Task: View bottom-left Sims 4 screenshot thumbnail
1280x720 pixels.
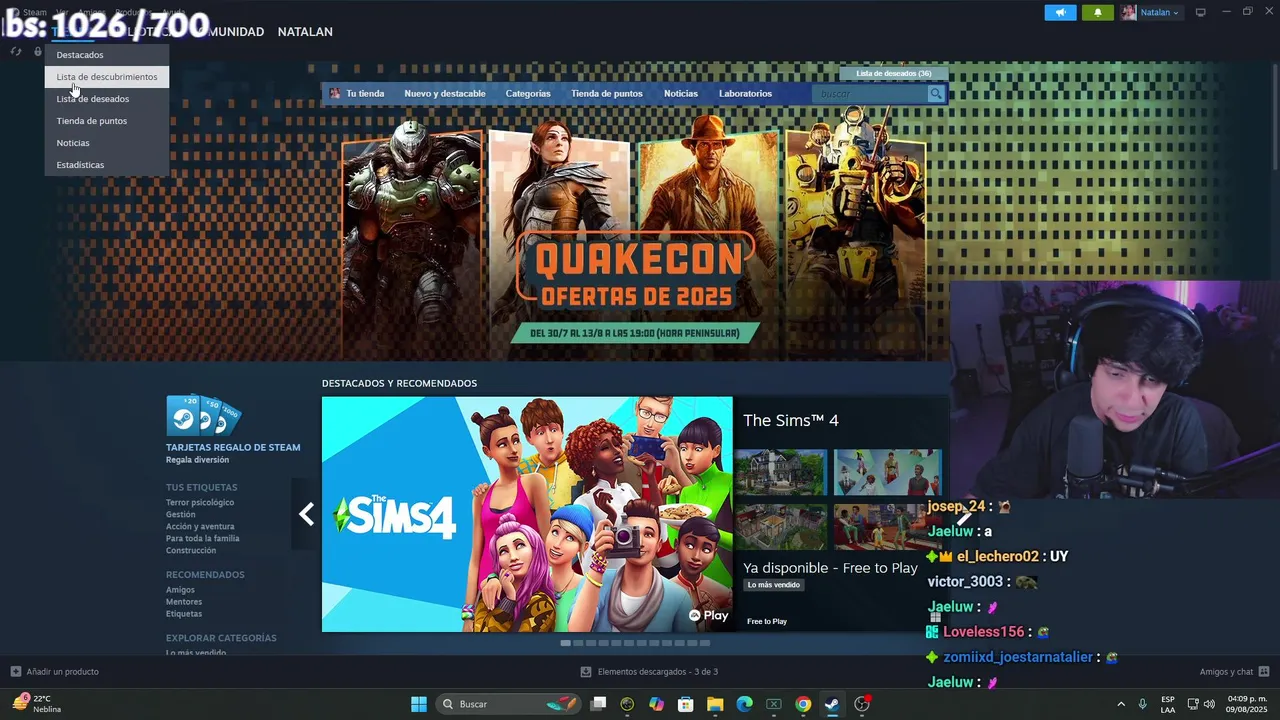Action: [x=781, y=527]
